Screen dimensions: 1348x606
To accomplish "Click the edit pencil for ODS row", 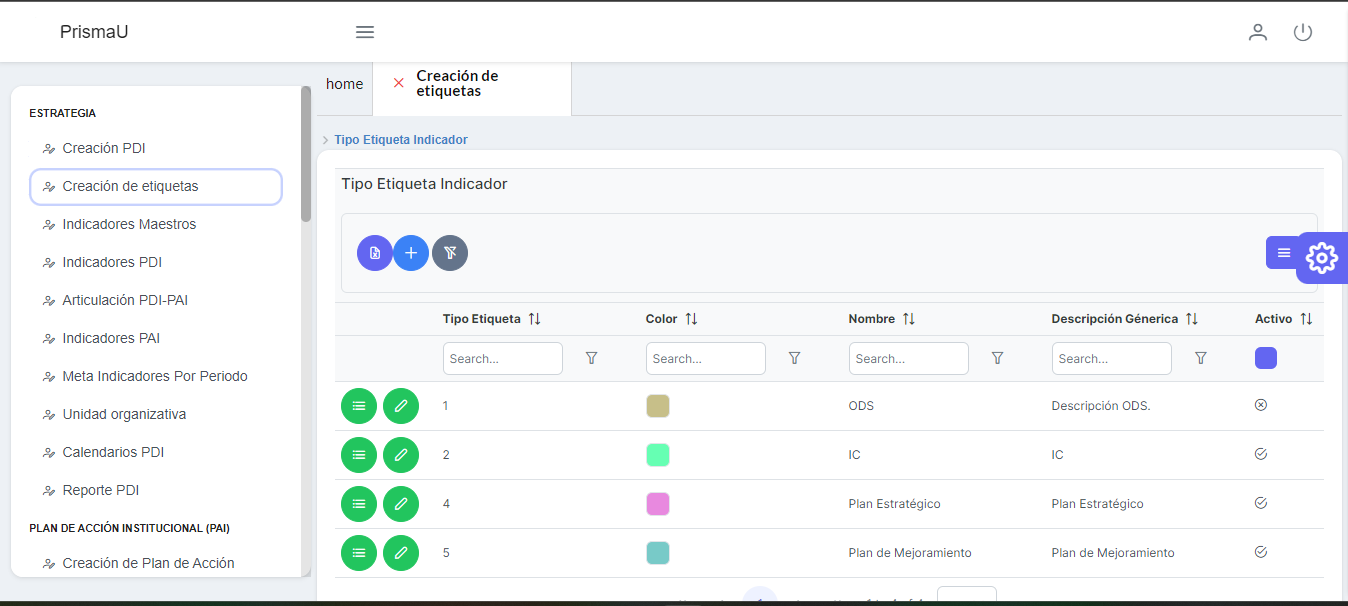I will (401, 406).
